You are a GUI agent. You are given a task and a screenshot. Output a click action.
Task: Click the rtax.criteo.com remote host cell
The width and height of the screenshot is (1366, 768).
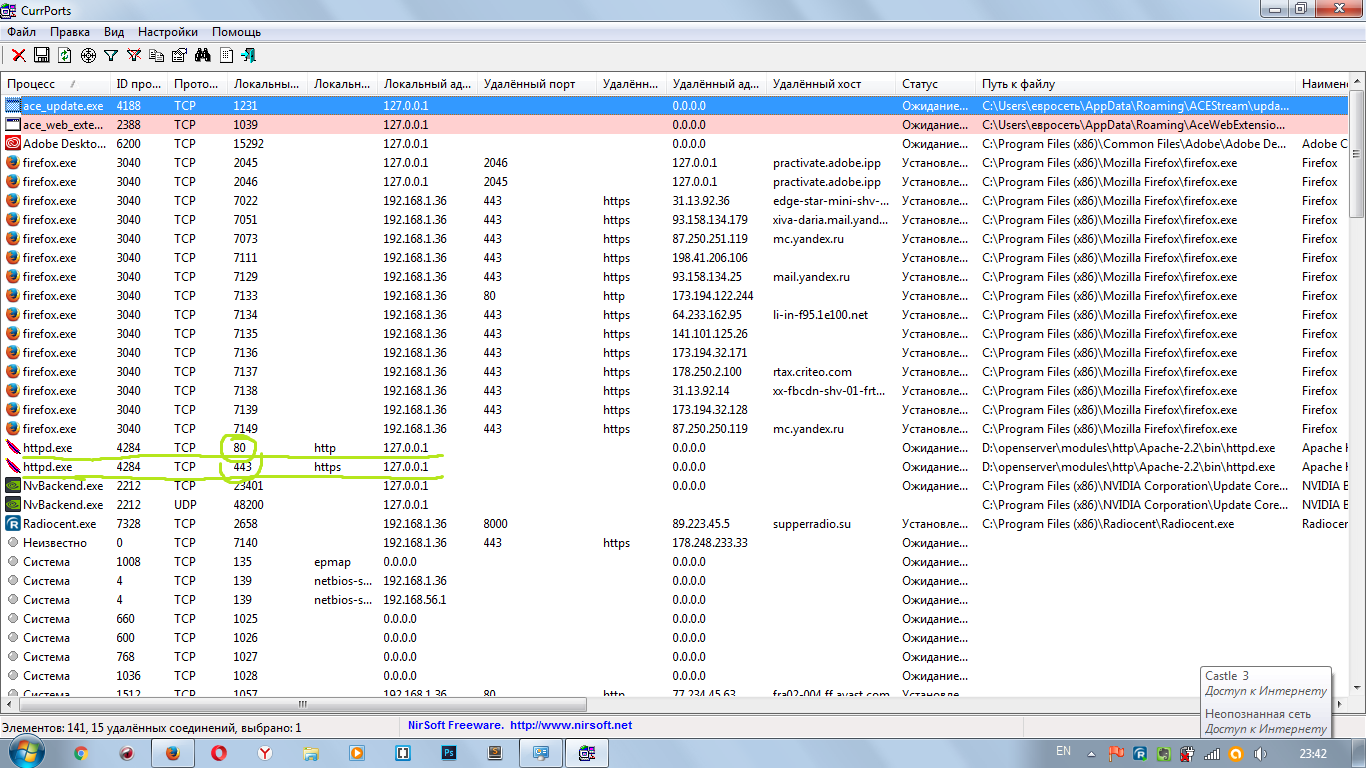pos(812,371)
